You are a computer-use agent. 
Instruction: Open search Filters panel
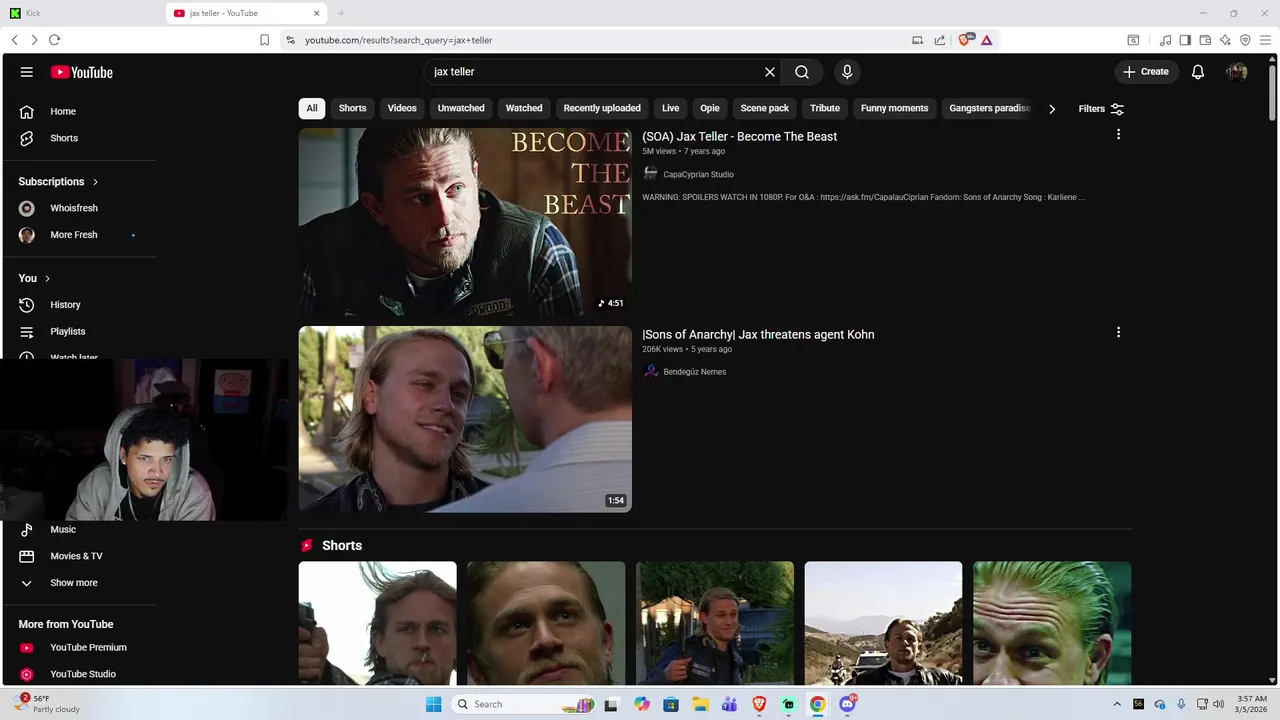coord(1101,108)
